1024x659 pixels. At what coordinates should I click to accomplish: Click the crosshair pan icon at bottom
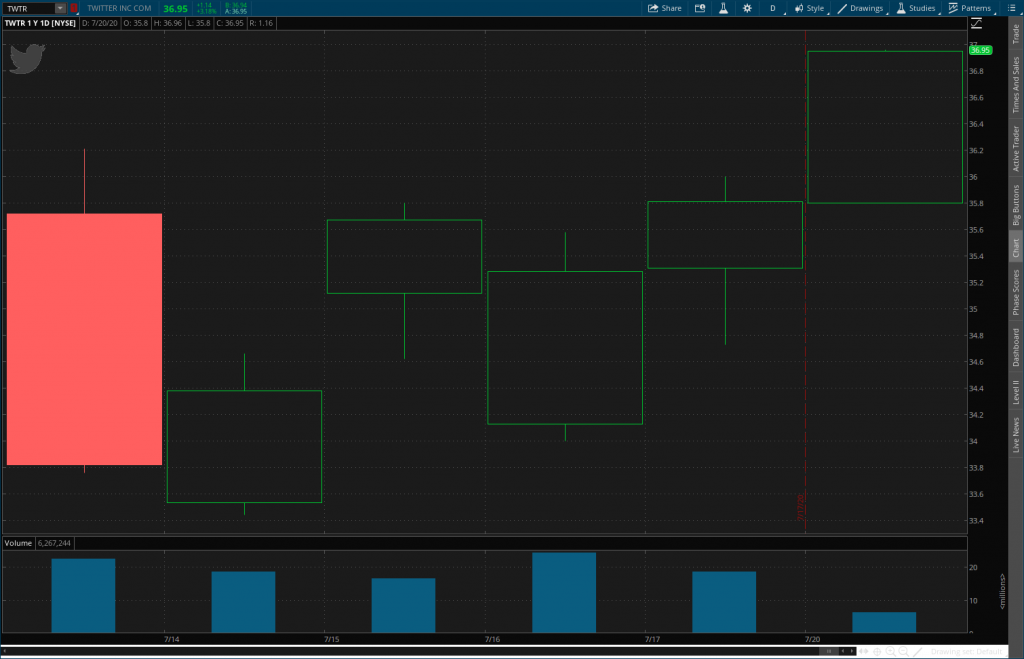877,651
